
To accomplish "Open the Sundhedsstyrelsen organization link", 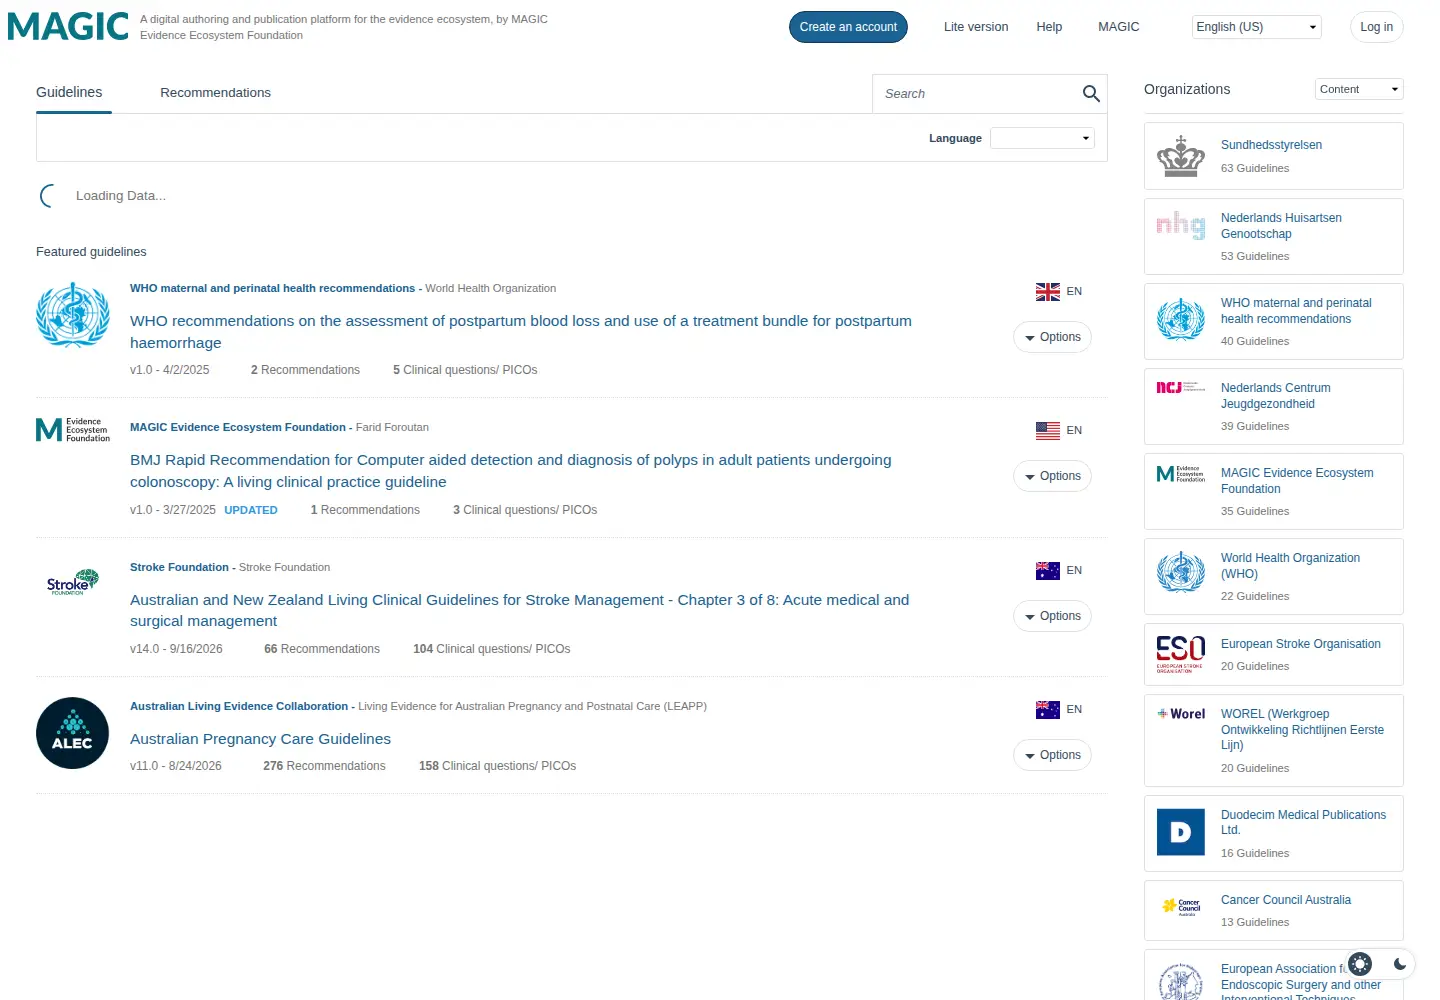I will pyautogui.click(x=1271, y=145).
